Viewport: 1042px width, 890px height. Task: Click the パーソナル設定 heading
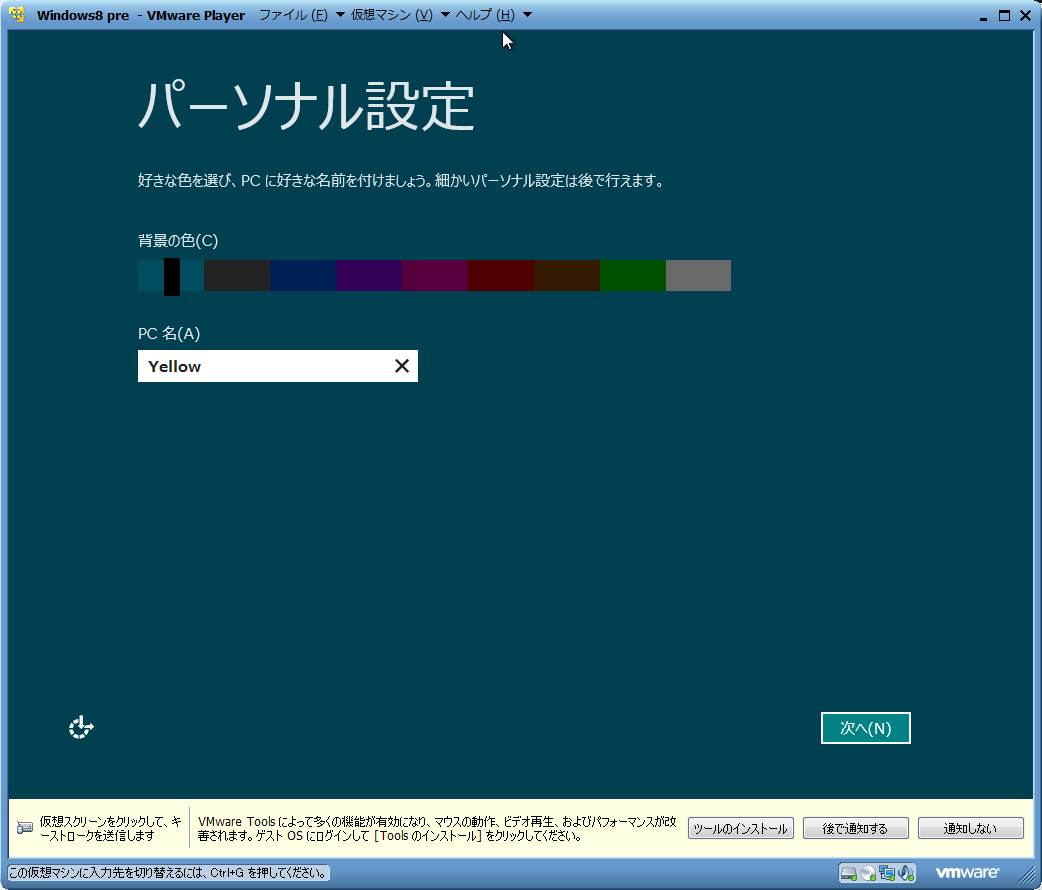306,107
